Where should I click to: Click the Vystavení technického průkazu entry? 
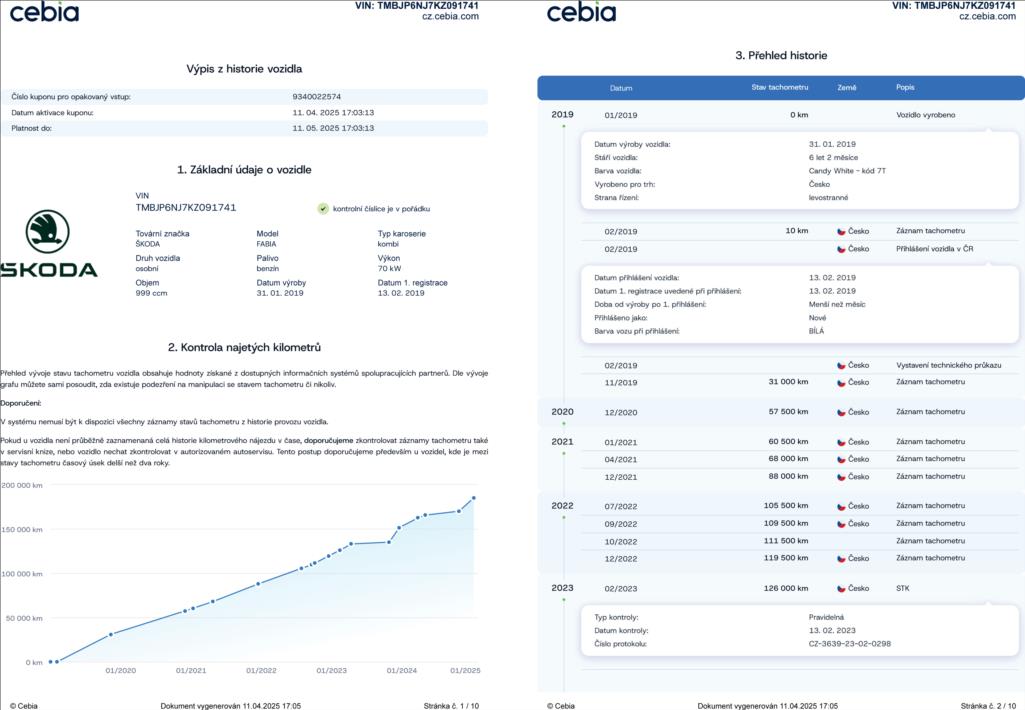[x=949, y=365]
